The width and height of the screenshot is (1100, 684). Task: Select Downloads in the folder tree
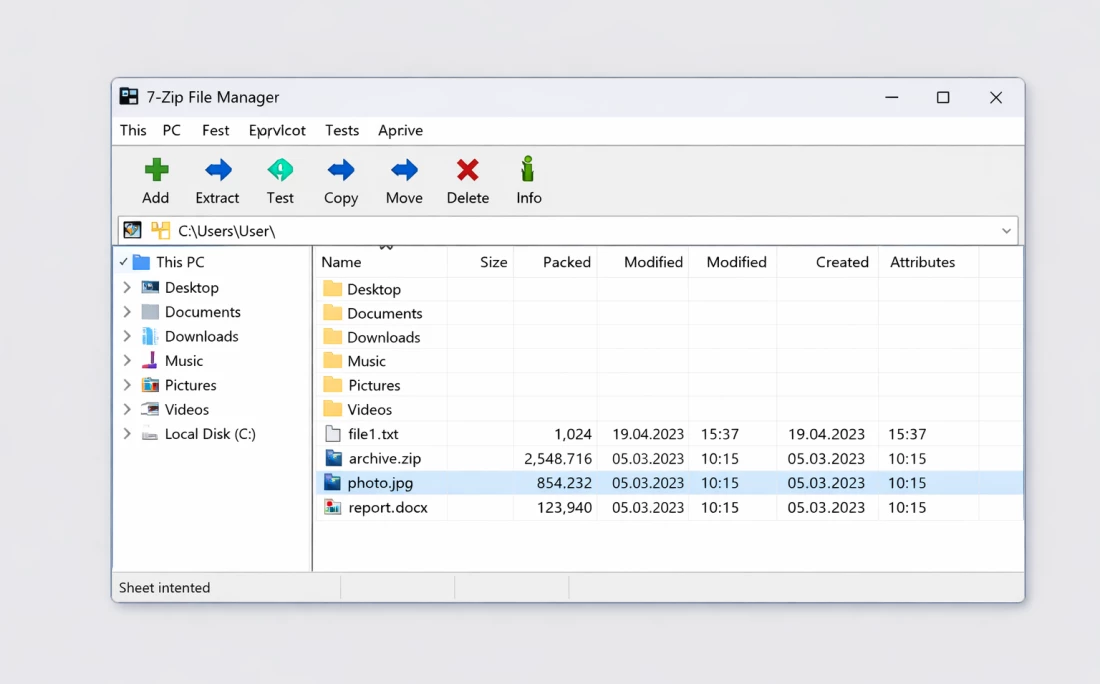[x=201, y=336]
